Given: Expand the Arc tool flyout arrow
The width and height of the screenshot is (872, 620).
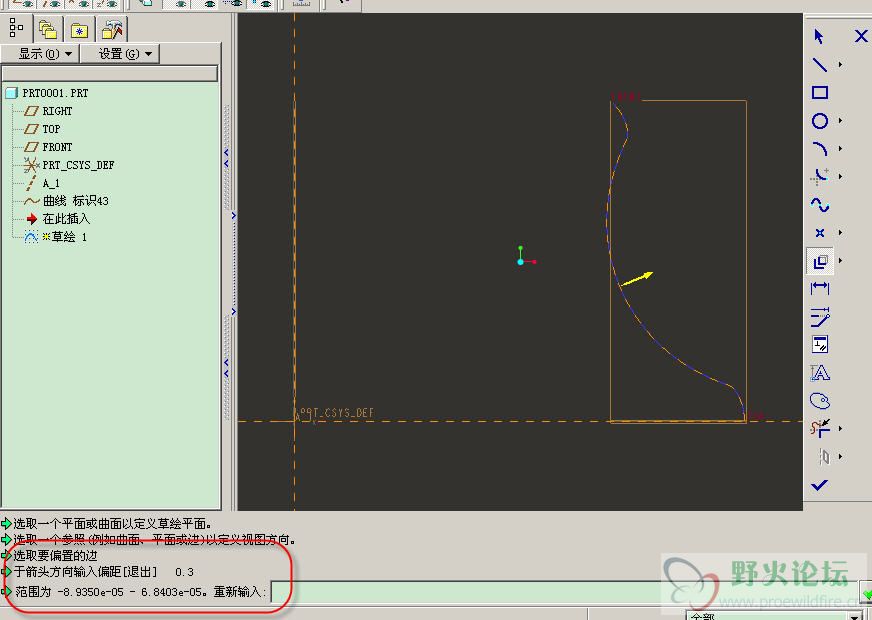Looking at the screenshot, I should click(840, 148).
